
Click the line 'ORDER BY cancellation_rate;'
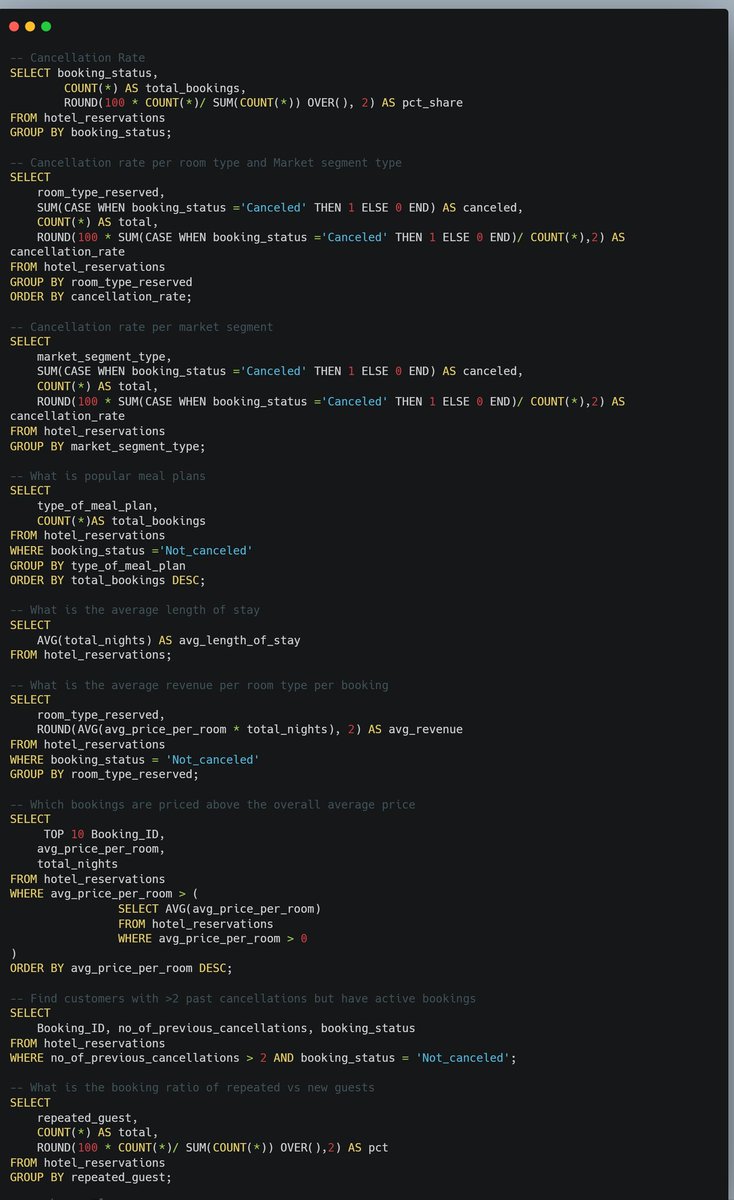pos(101,297)
